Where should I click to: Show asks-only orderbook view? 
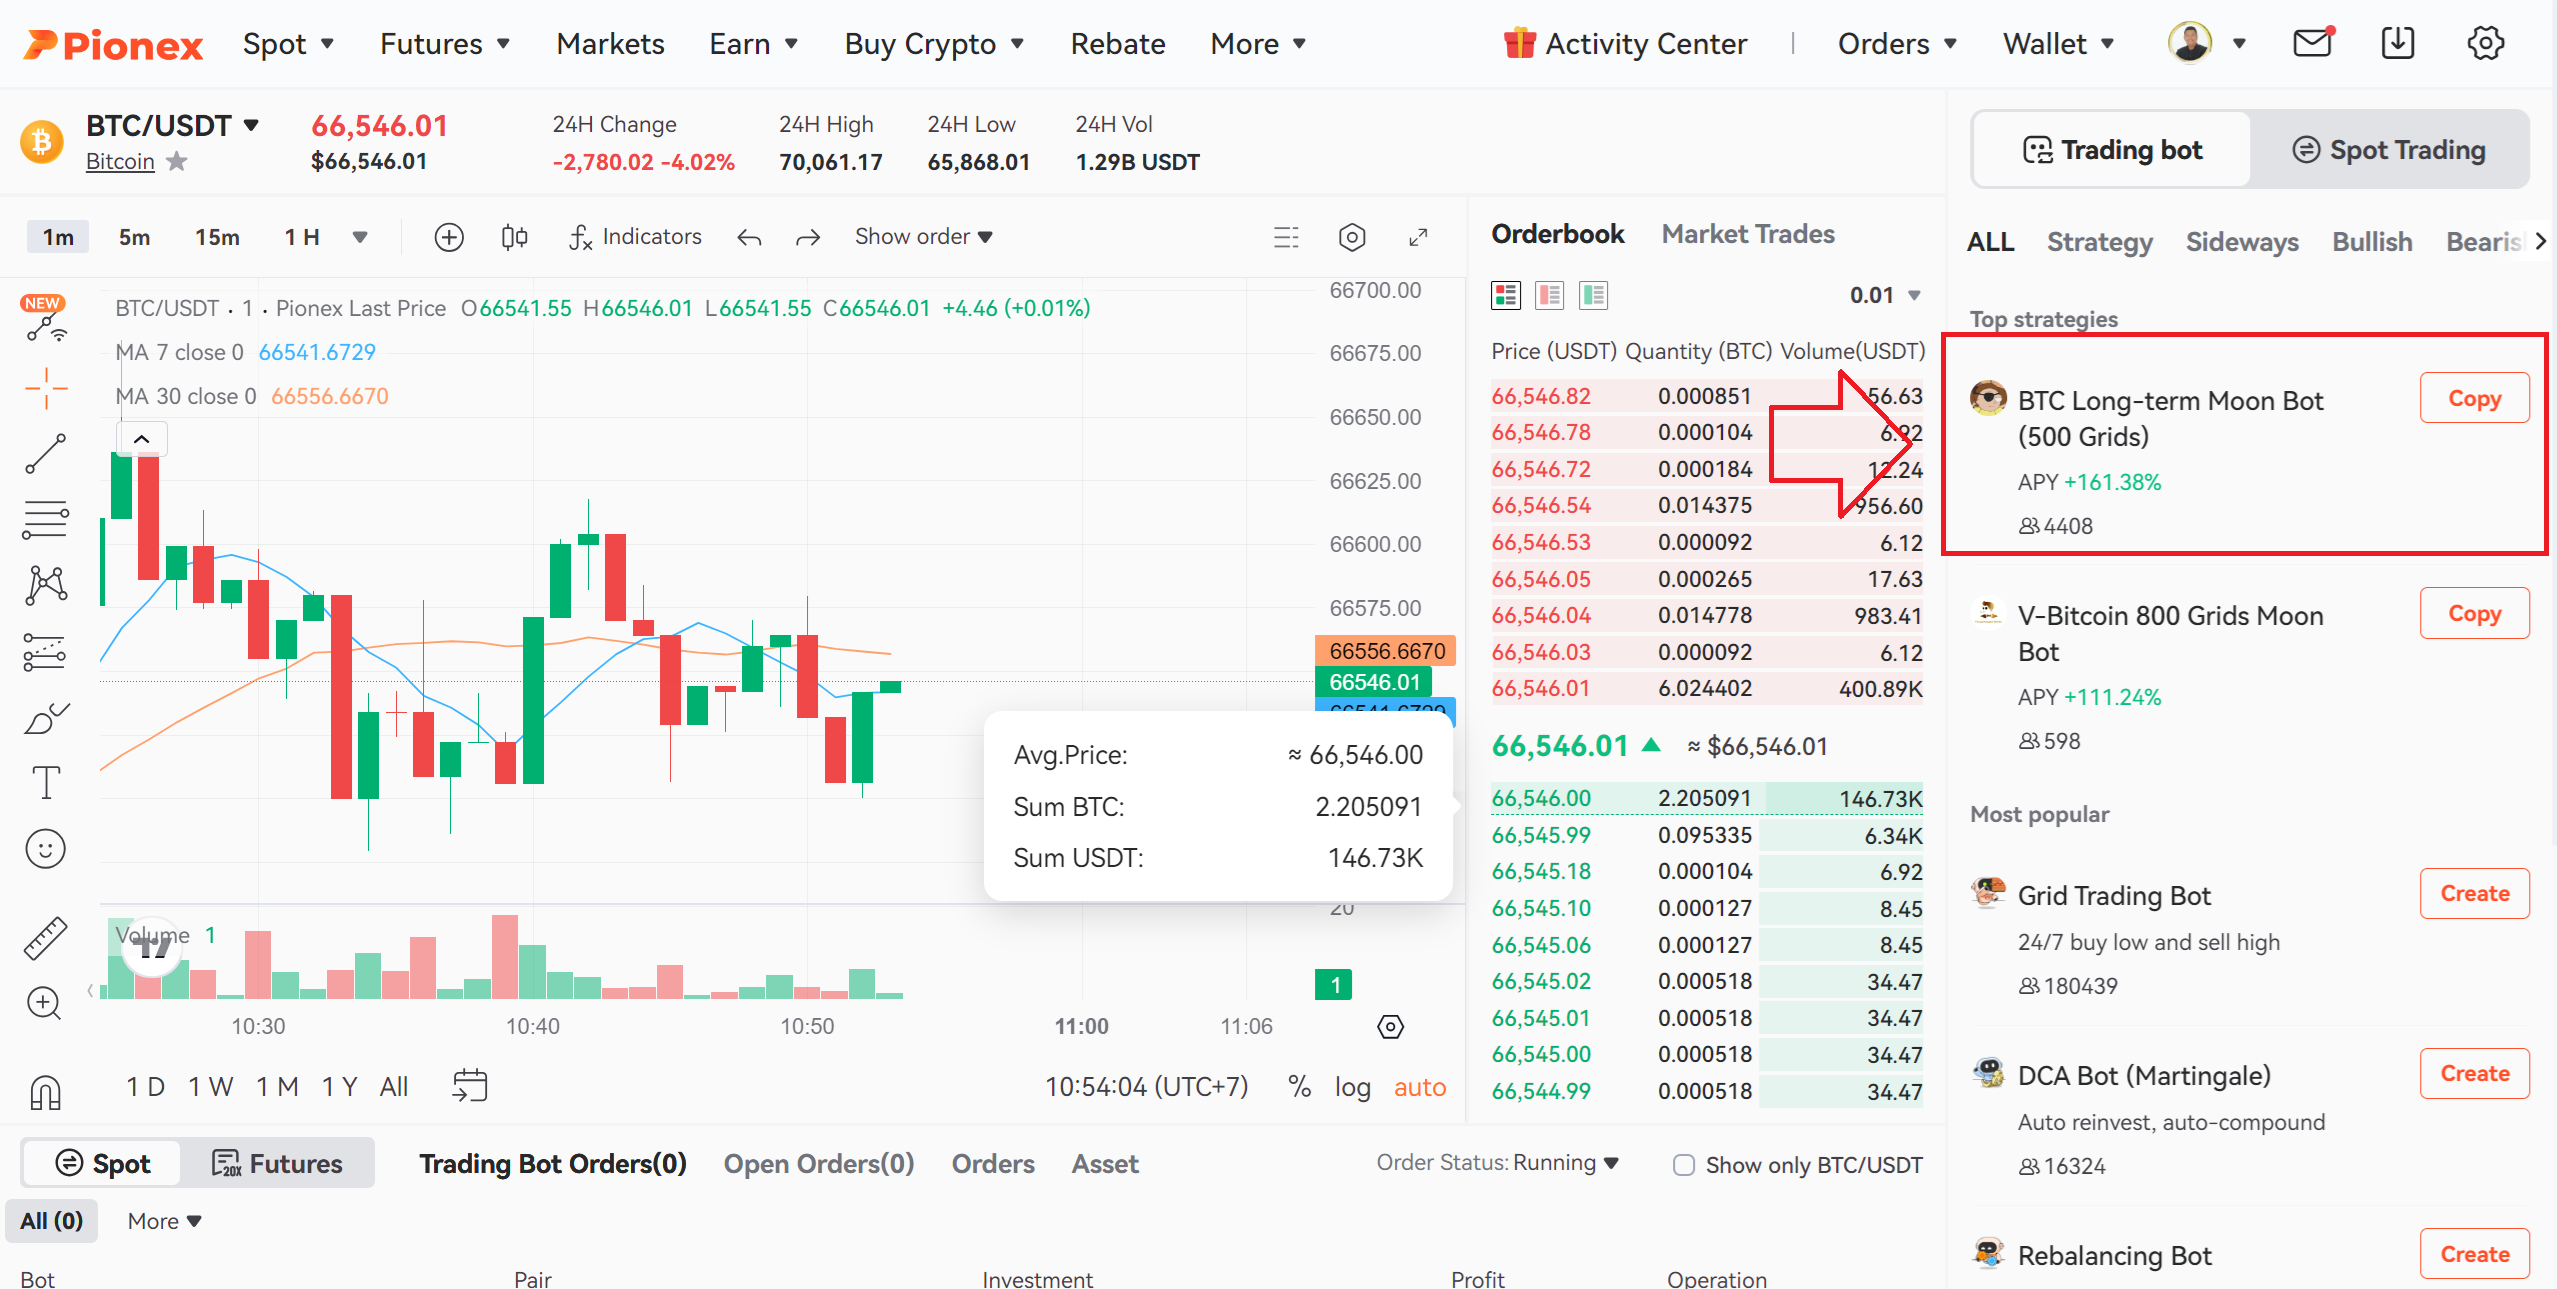tap(1550, 295)
